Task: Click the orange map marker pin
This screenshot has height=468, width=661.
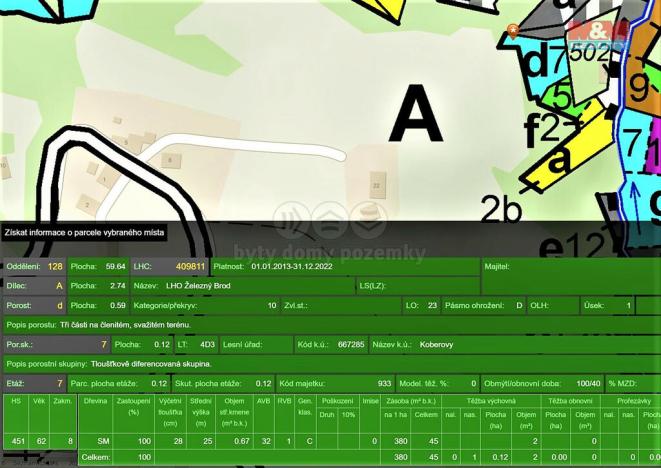Action: 514,32
